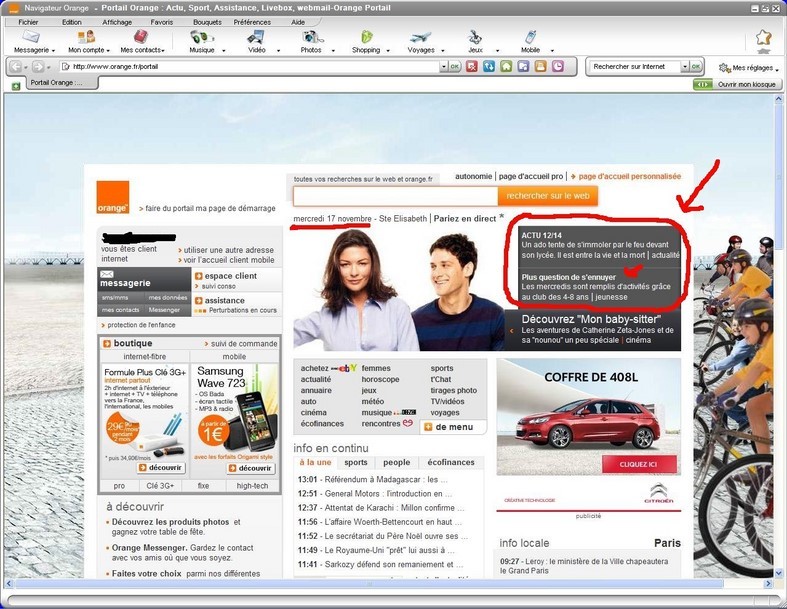Screen dimensions: 787x609
Task: Switch to the écofinances news tab
Action: pos(451,462)
